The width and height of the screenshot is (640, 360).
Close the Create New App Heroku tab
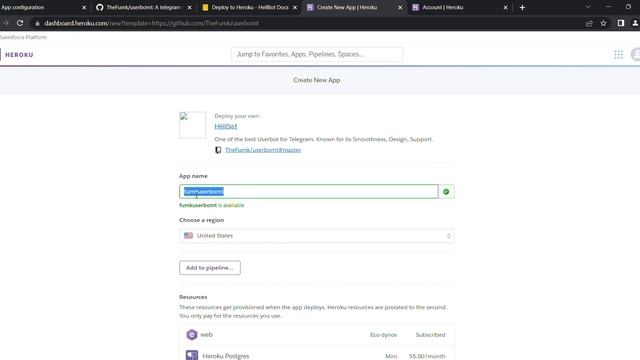pyautogui.click(x=400, y=7)
